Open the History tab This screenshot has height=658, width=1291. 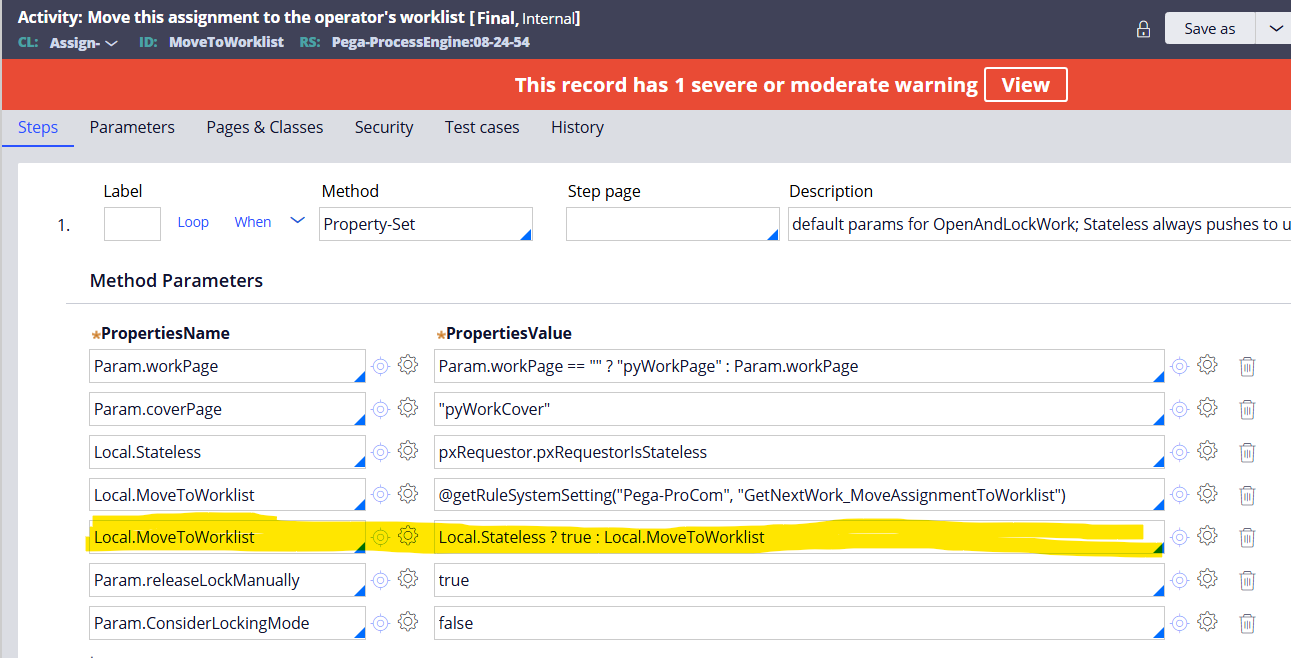[x=577, y=127]
